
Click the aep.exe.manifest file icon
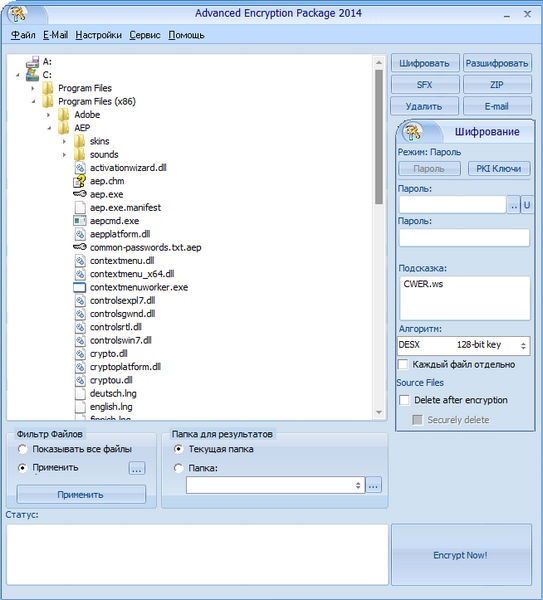coord(80,207)
